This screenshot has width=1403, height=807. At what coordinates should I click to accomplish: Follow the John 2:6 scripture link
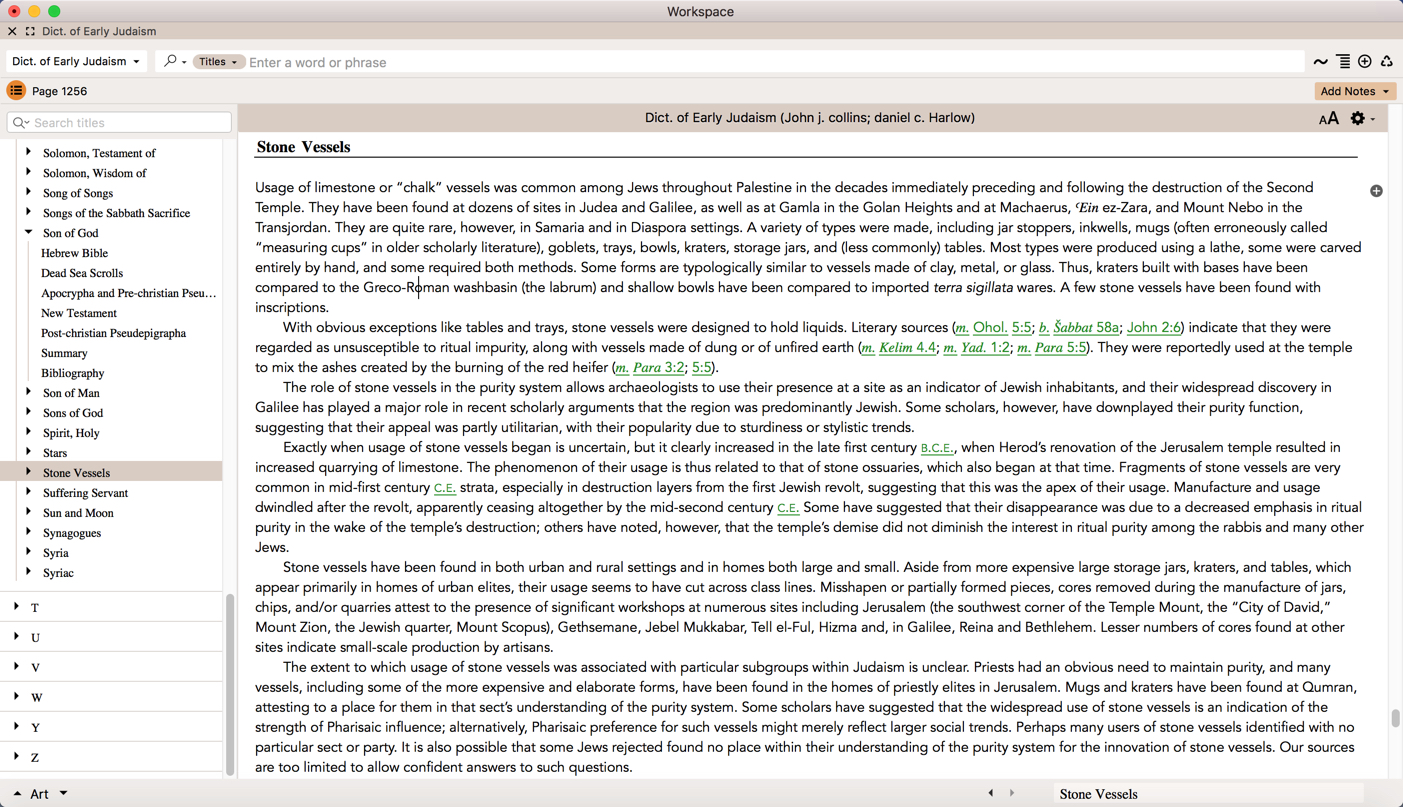click(x=1153, y=327)
